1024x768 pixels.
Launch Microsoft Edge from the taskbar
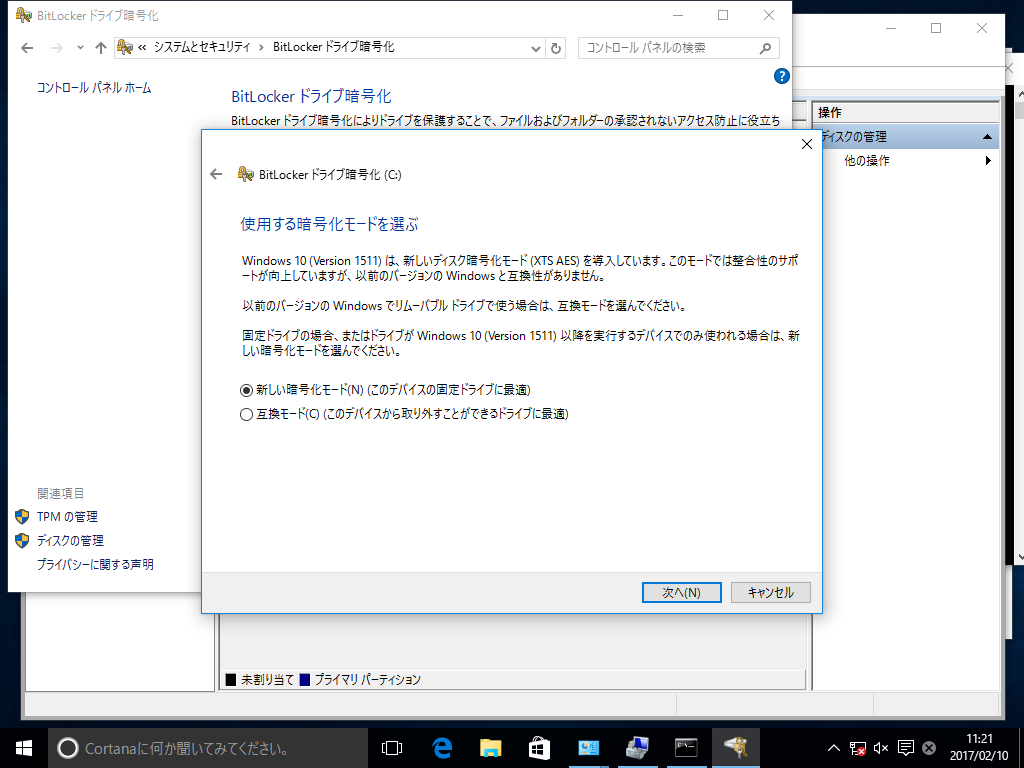click(x=442, y=748)
